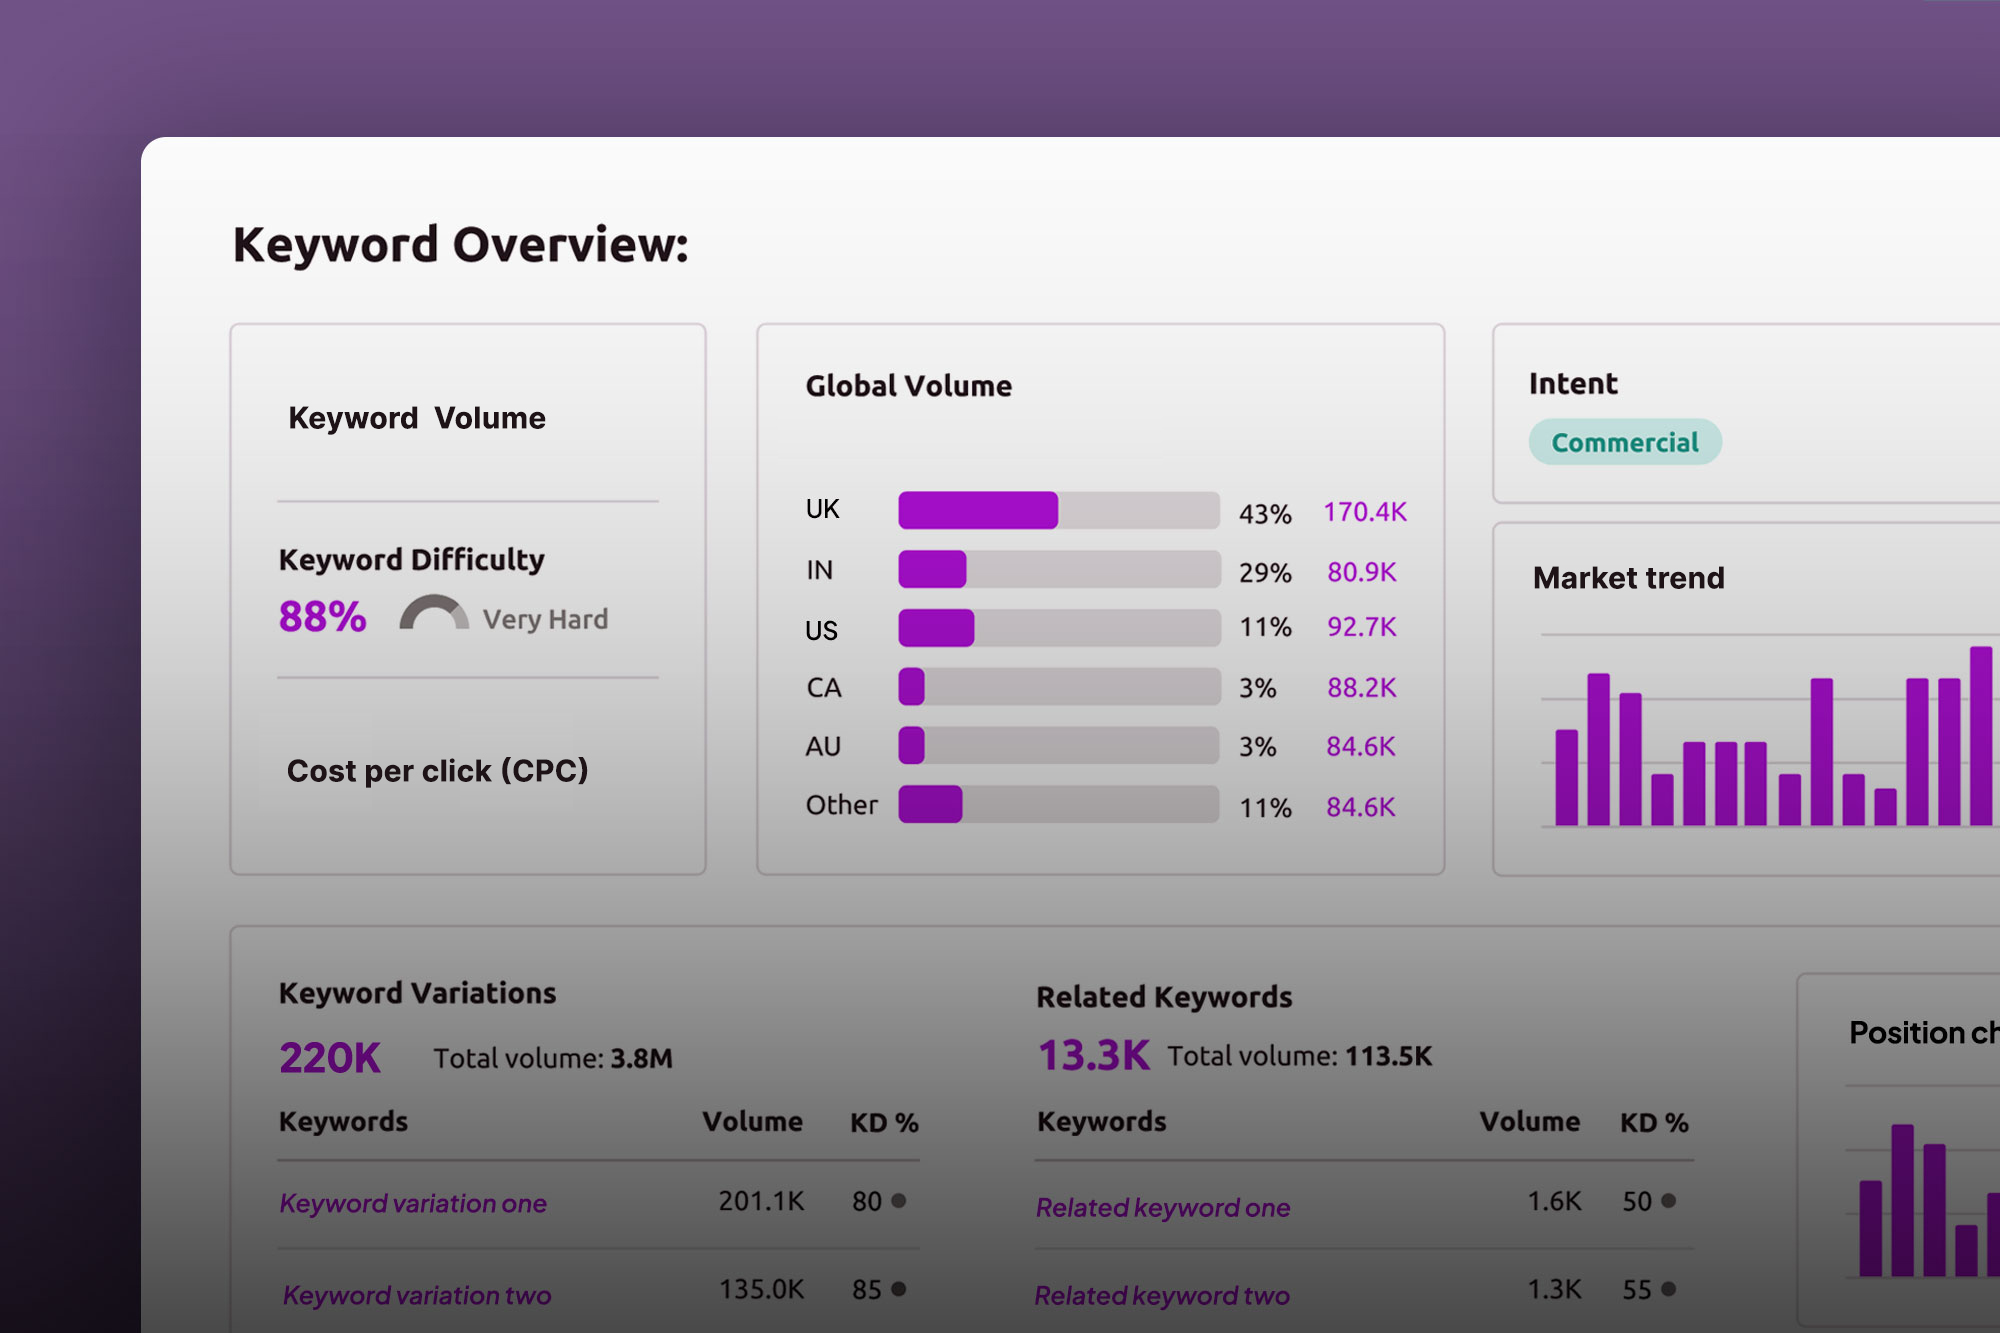Click the tallest Market trend bar
The height and width of the screenshot is (1333, 2000).
point(1980,736)
